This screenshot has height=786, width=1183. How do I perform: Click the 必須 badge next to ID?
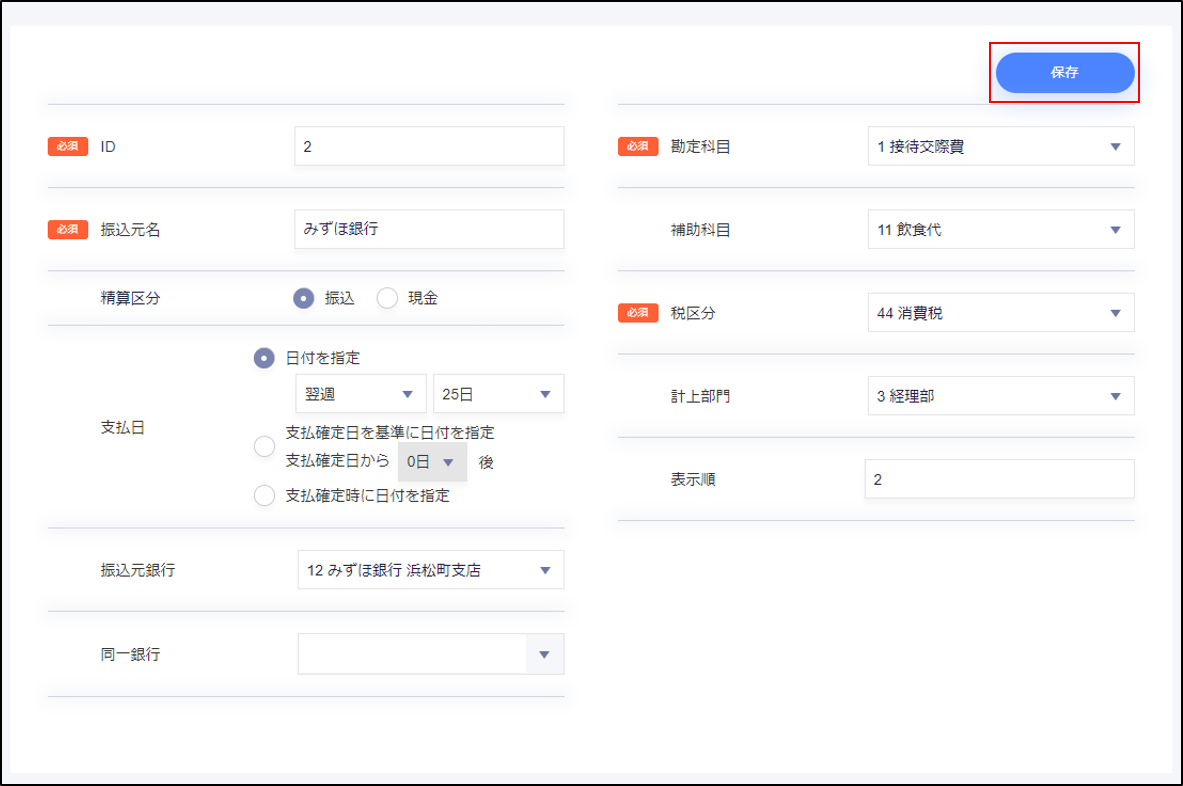[68, 146]
